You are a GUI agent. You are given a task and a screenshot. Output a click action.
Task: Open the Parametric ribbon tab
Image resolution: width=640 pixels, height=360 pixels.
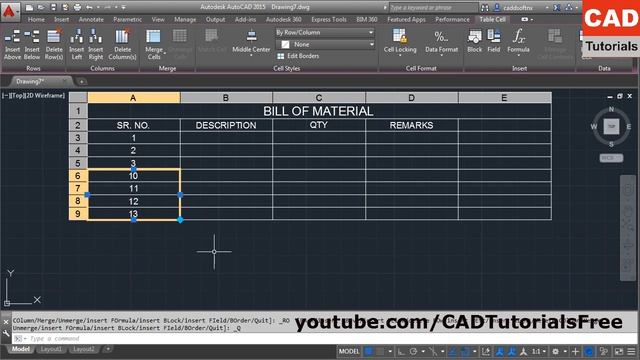point(127,20)
